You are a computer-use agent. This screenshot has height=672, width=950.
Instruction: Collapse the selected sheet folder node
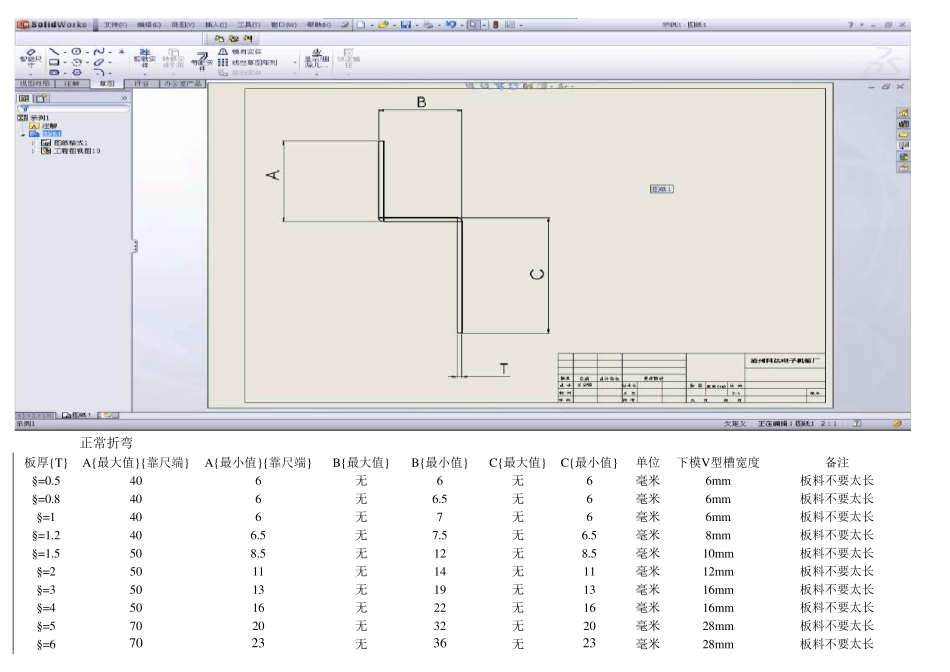[22, 134]
